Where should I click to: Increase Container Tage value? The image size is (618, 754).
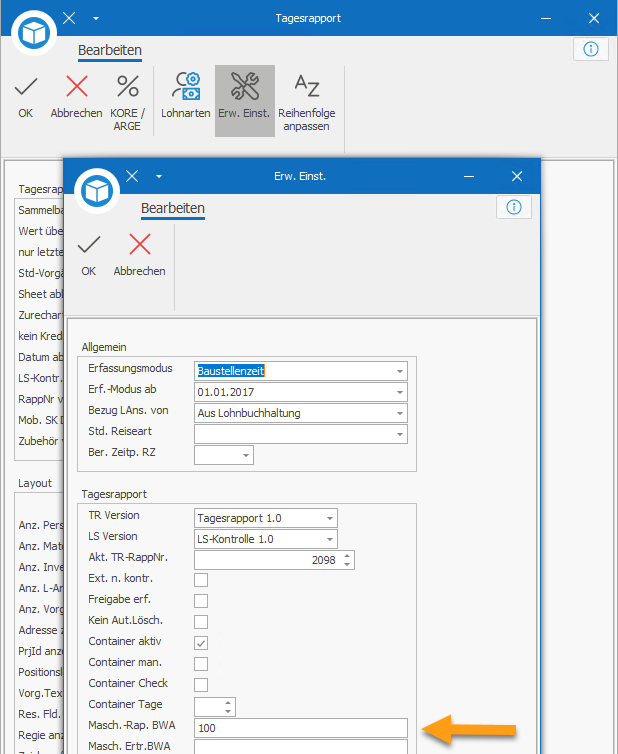pyautogui.click(x=228, y=703)
